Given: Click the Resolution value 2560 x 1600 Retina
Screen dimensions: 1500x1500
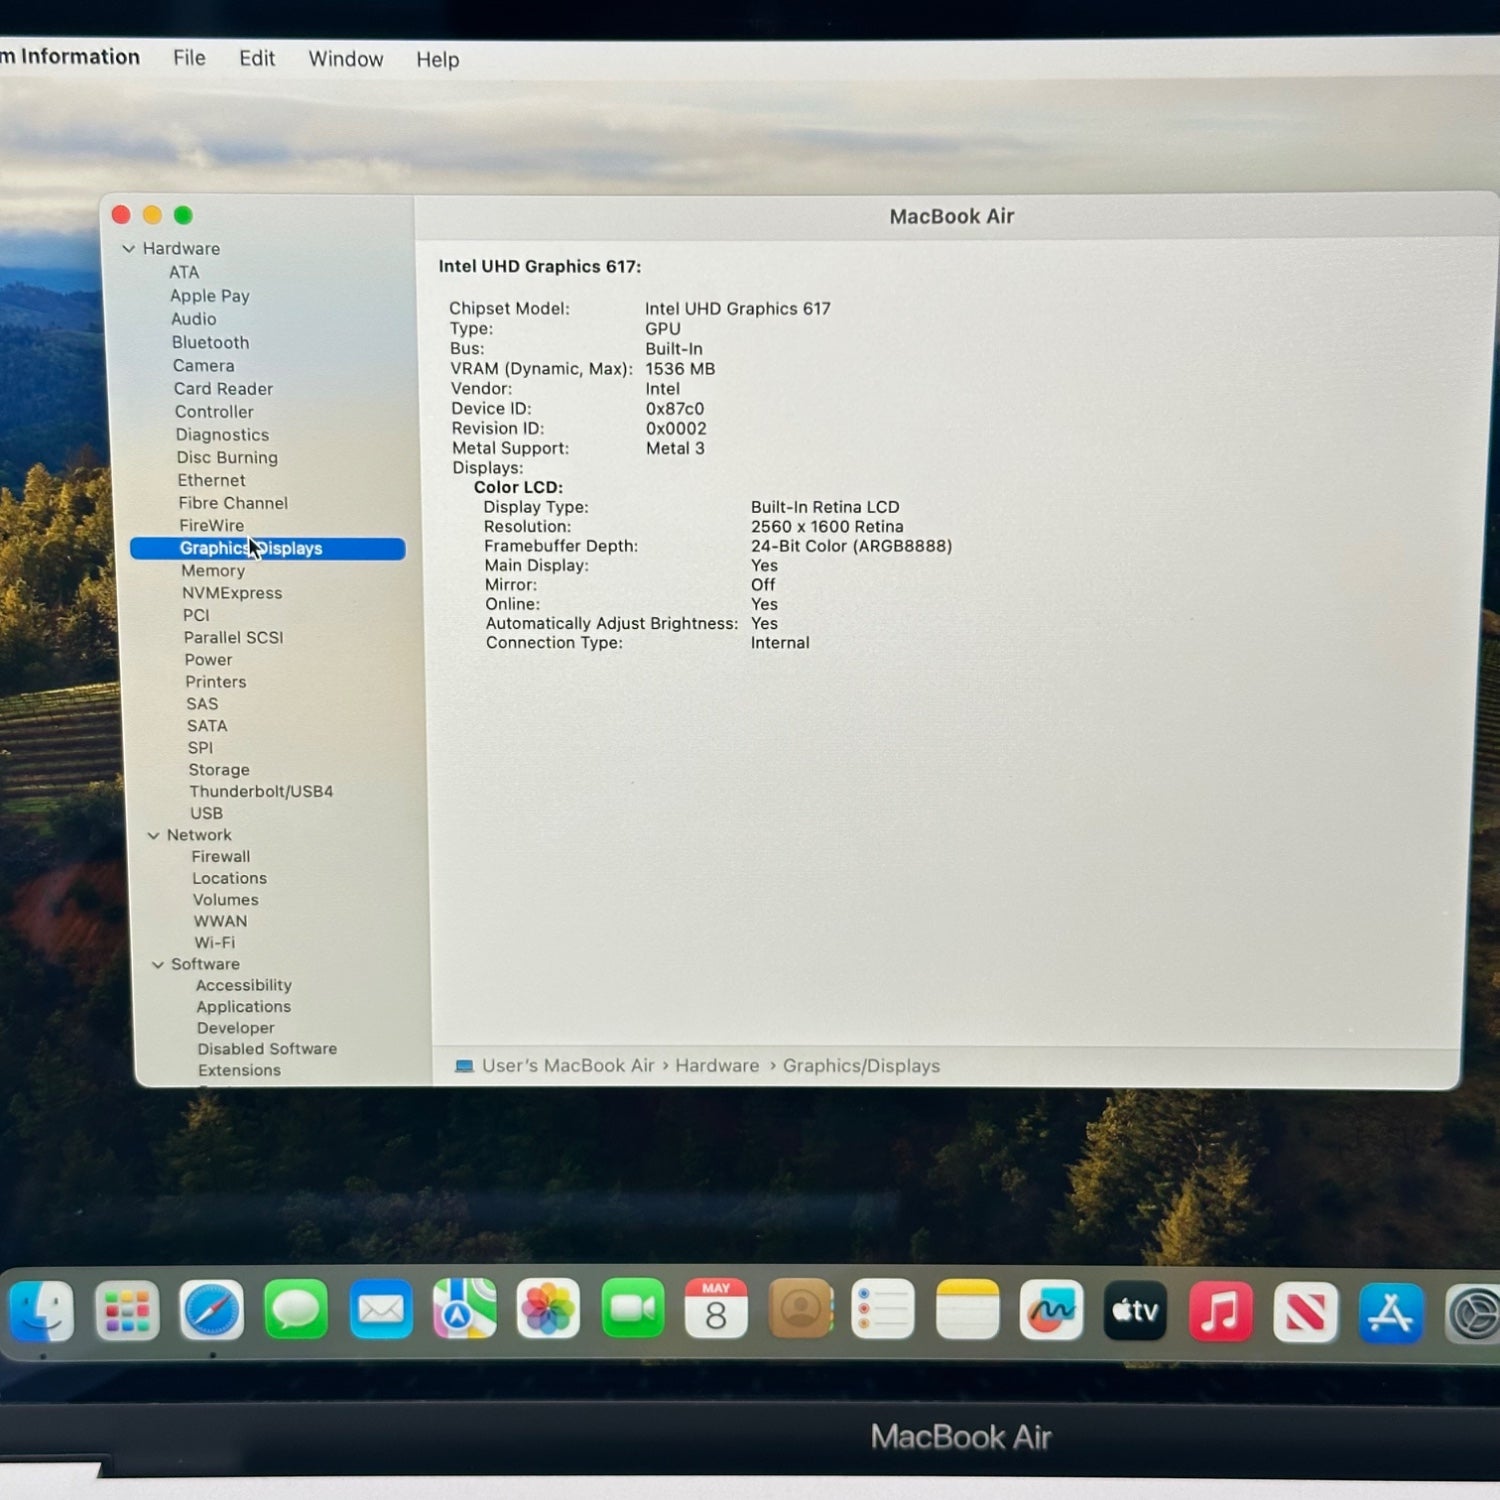Looking at the screenshot, I should (x=827, y=526).
